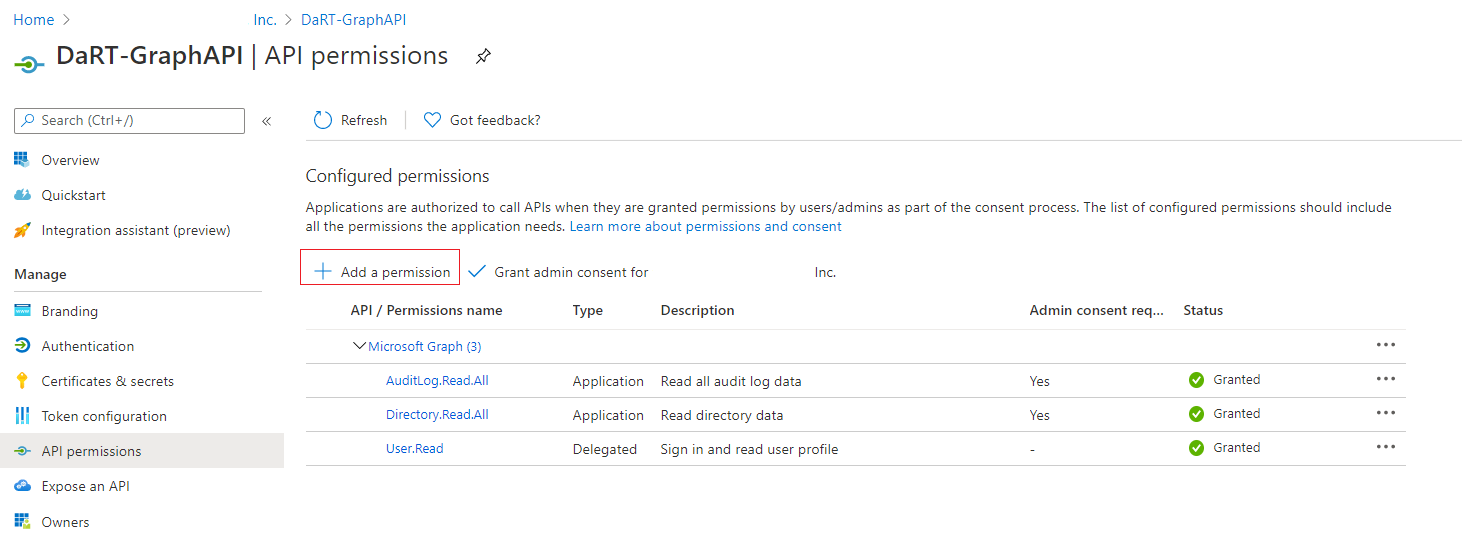Viewport: 1462px width, 547px height.
Task: Open Overview from the sidebar
Action: coord(70,160)
